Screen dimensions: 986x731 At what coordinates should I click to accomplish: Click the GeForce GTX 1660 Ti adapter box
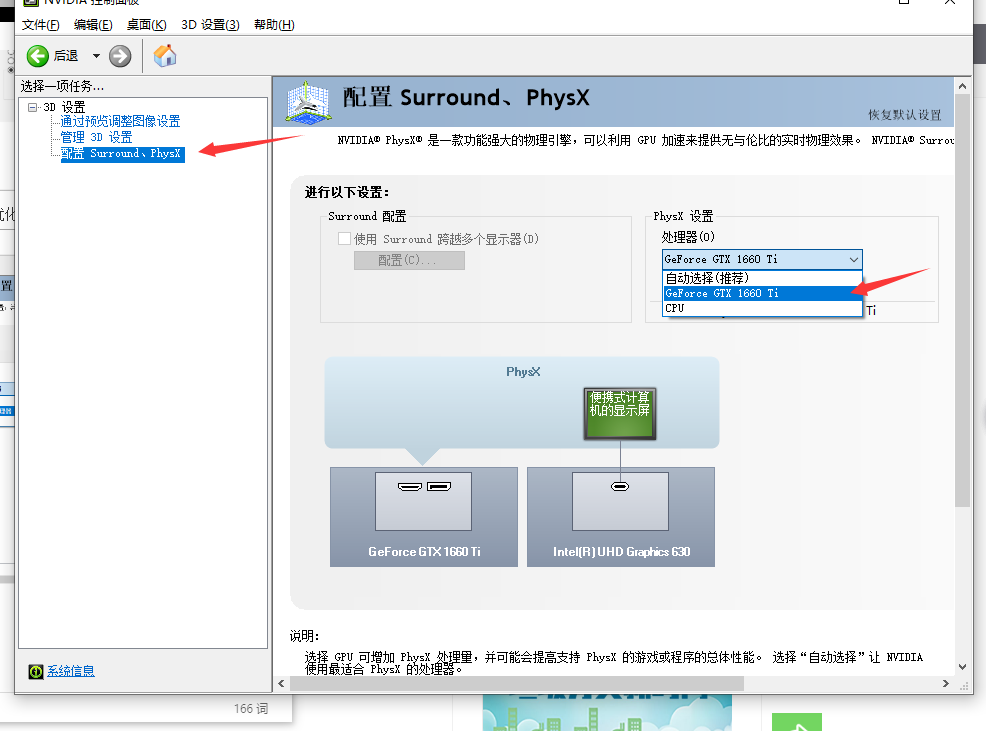click(424, 517)
